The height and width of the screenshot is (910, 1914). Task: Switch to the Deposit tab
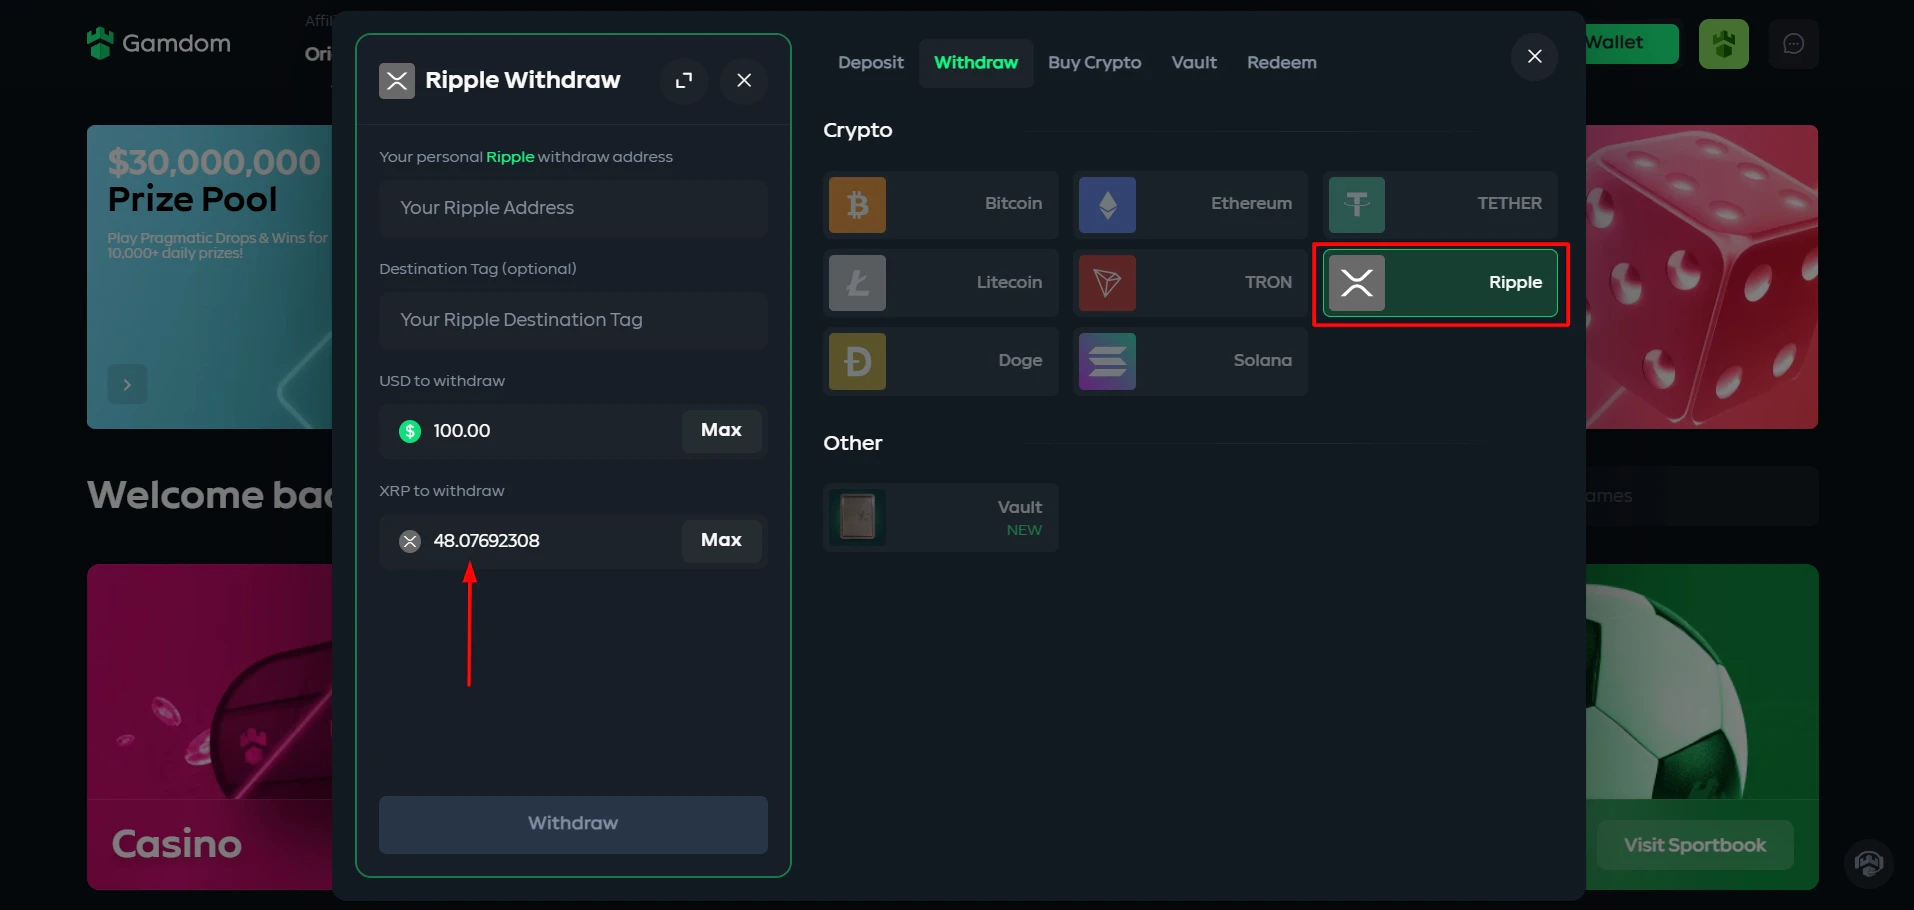(x=870, y=63)
